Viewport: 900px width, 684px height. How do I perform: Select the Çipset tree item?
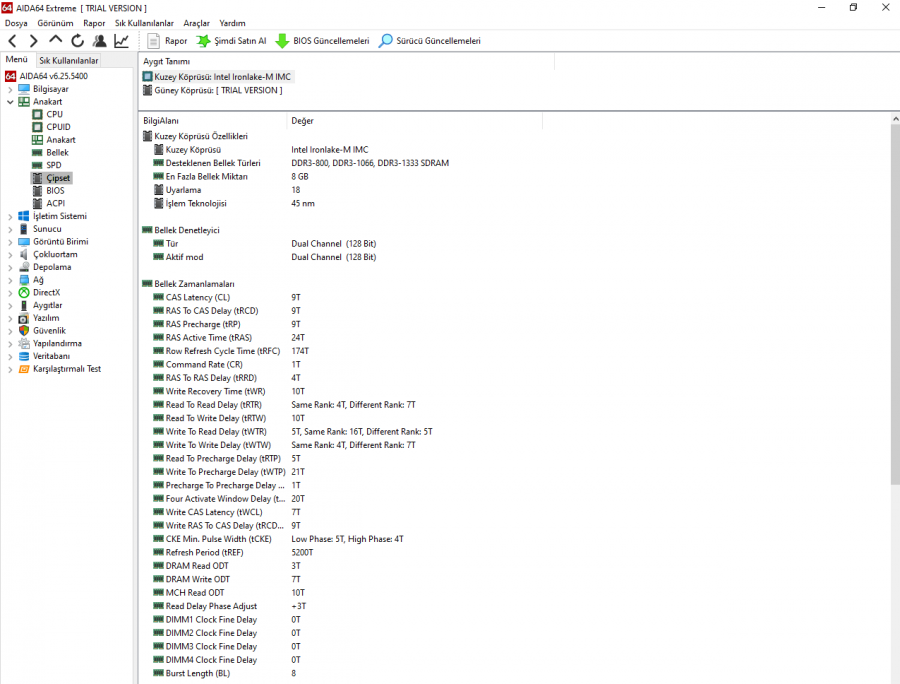tap(58, 178)
